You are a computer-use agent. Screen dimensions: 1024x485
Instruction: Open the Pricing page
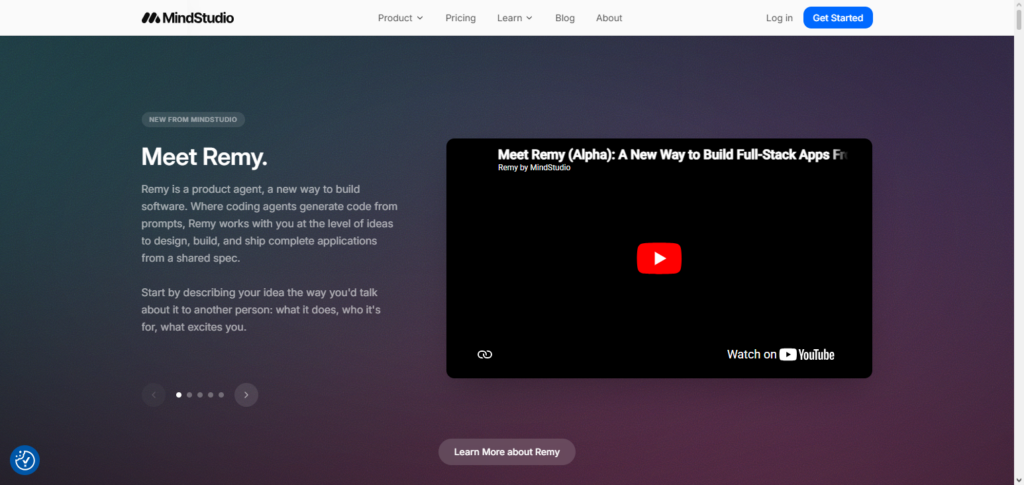coord(460,18)
